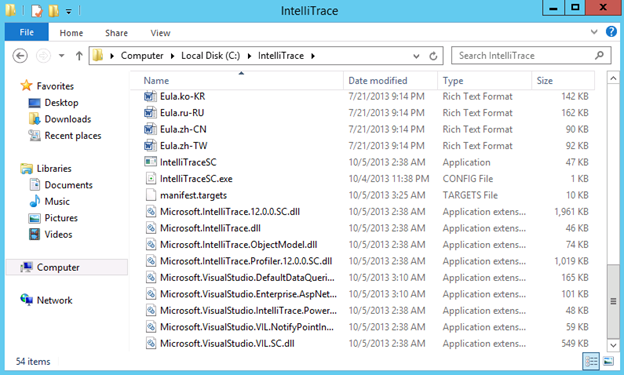Open the View ribbon tab
The width and height of the screenshot is (624, 375).
click(x=160, y=33)
